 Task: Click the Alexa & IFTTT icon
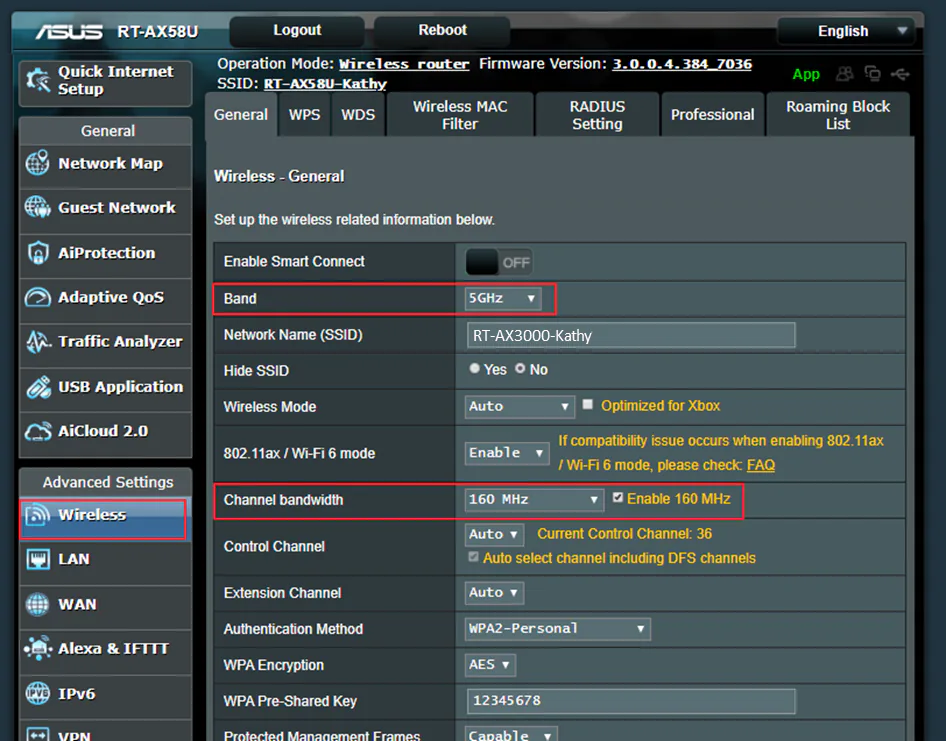(38, 648)
